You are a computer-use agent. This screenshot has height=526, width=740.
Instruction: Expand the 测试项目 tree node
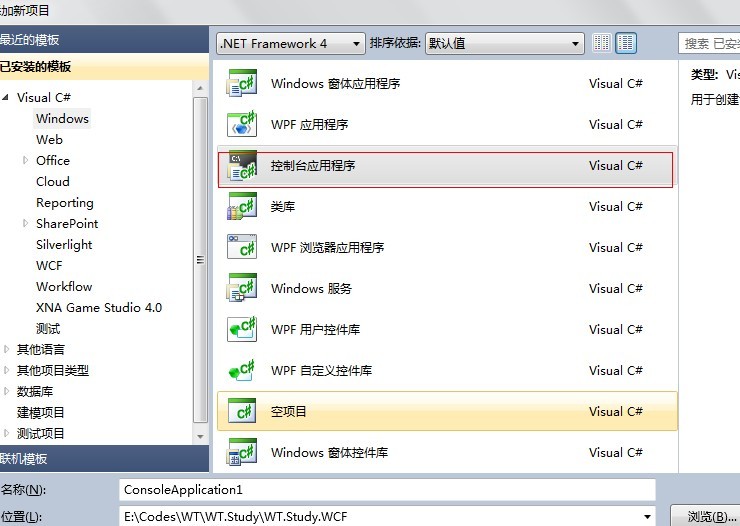[6, 433]
